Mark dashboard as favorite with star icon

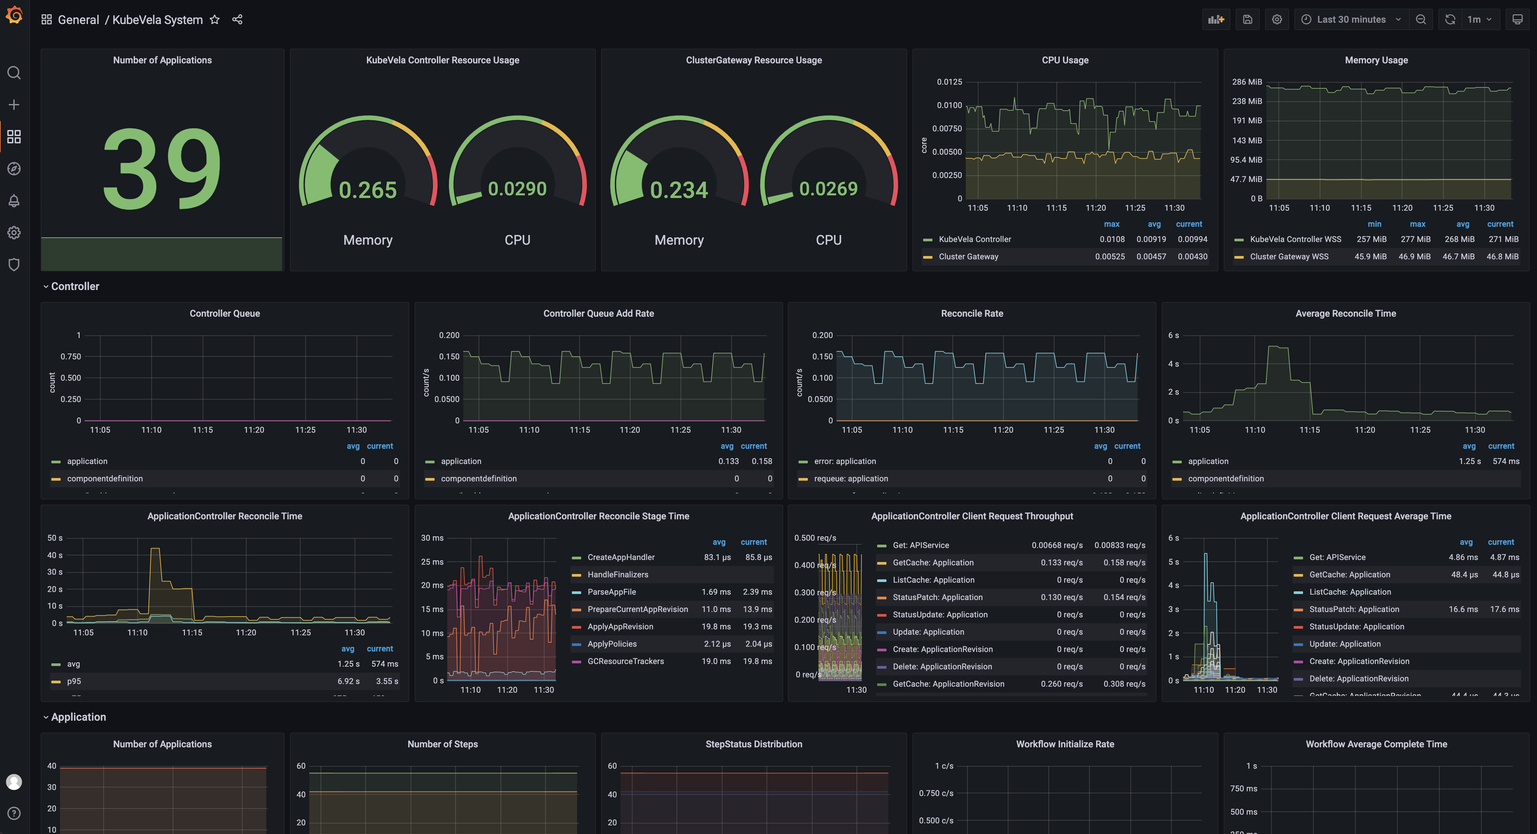coord(214,20)
